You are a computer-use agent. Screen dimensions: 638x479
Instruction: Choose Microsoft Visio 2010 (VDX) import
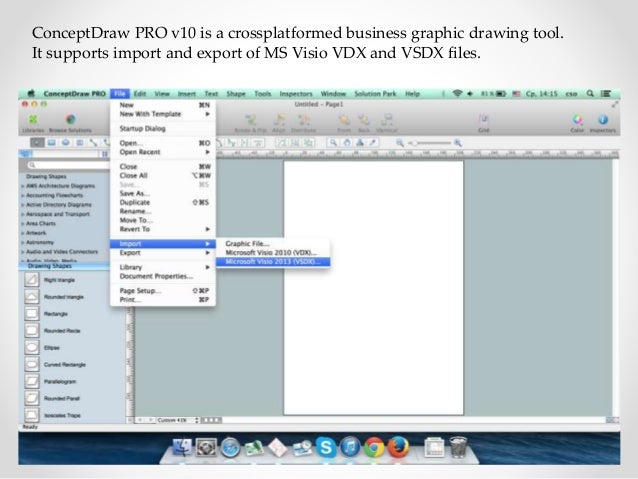(x=273, y=253)
